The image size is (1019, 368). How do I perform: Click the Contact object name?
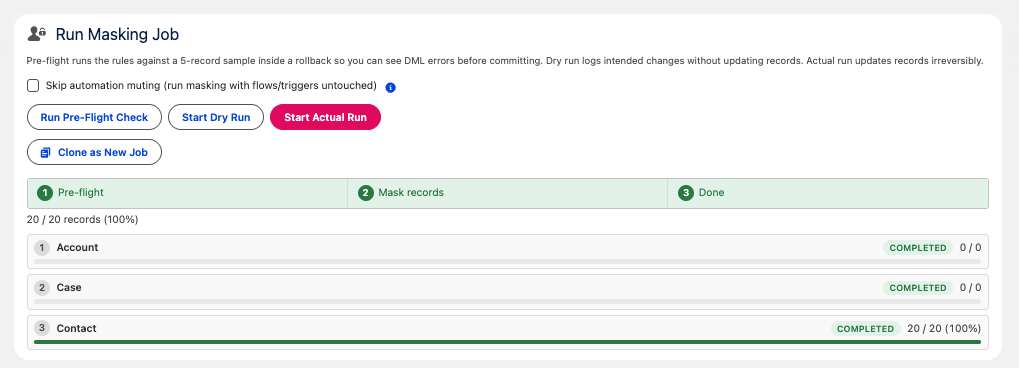(x=77, y=328)
